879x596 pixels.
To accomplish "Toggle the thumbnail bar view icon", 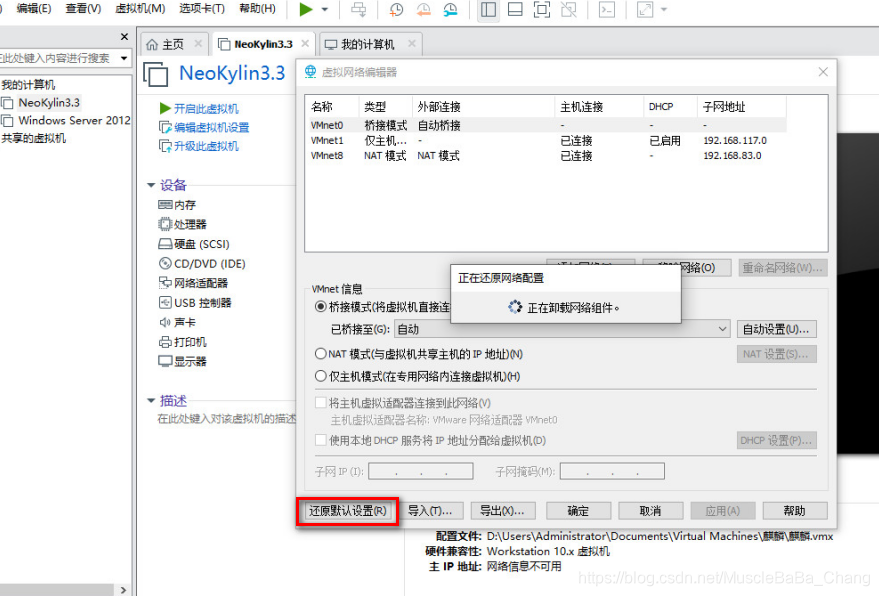I will coord(515,10).
